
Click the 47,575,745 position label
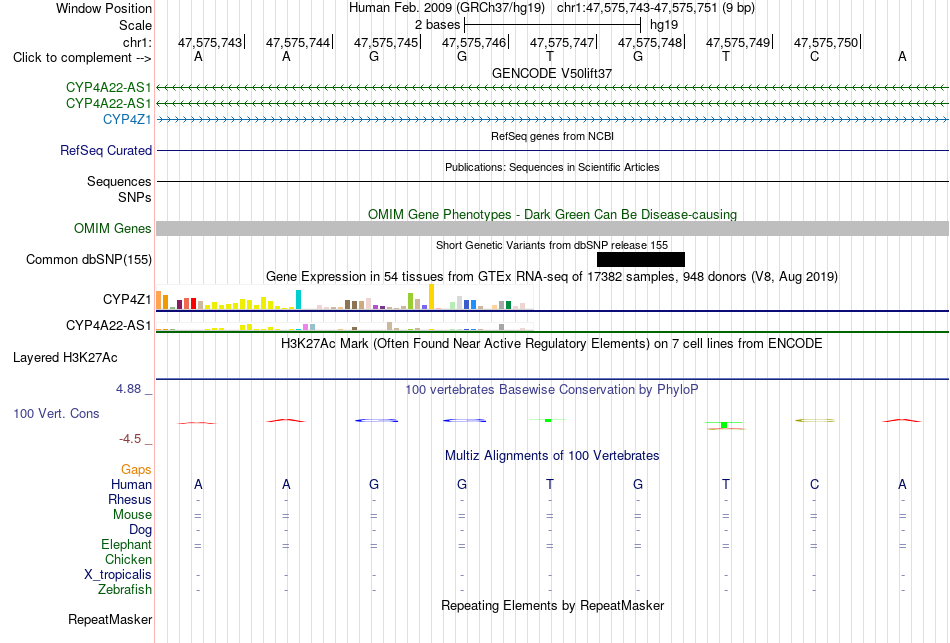[386, 42]
